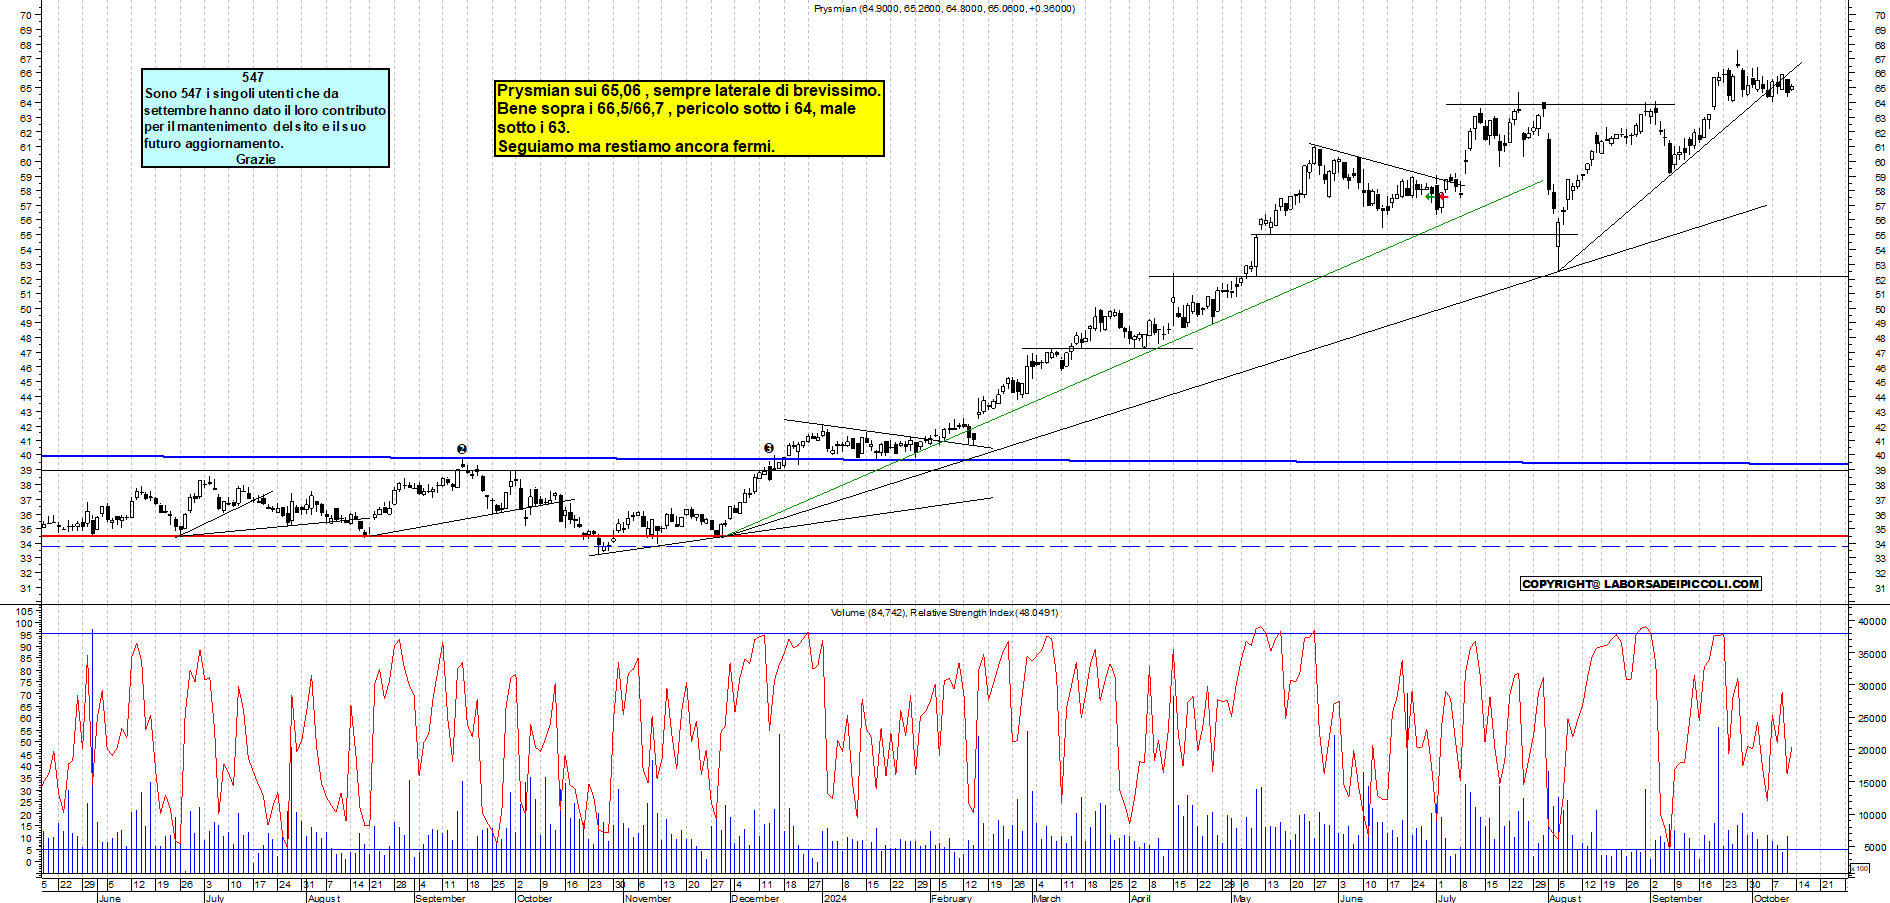Screen dimensions: 1890x903
Task: Select 'Seguiamo ma restiamo ancora fermi.' line
Action: point(636,146)
